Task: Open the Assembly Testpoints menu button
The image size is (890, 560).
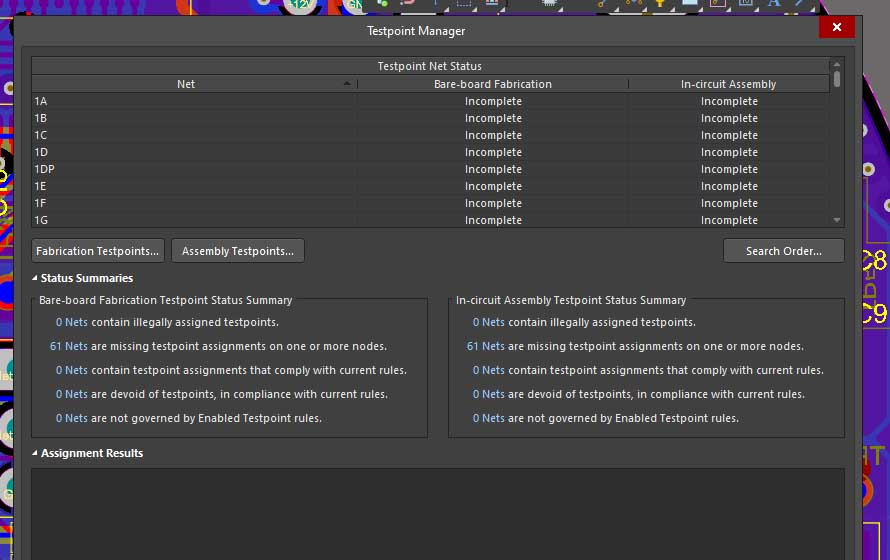Action: coord(238,251)
